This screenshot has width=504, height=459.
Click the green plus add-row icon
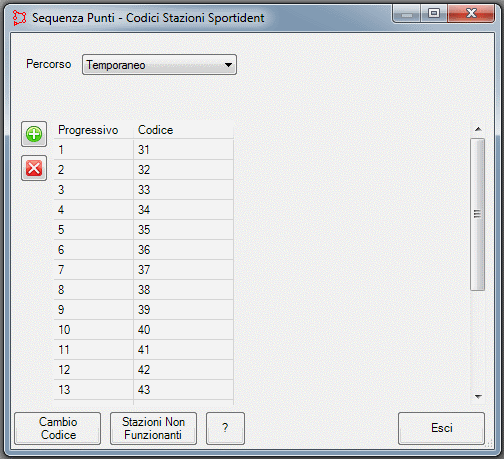point(34,134)
